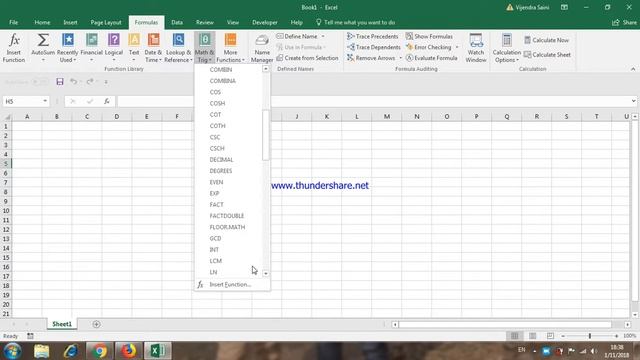This screenshot has width=640, height=360.
Task: Switch to the Developer tab
Action: [264, 22]
